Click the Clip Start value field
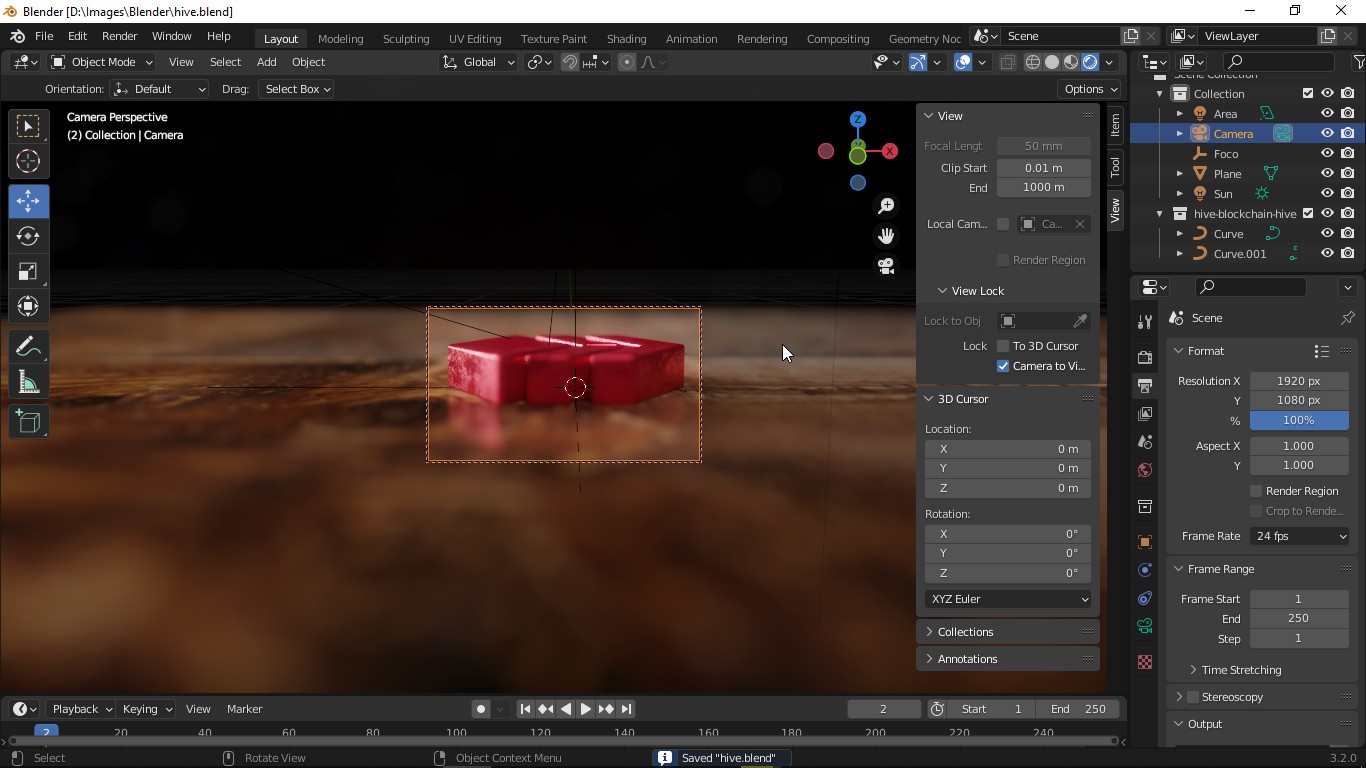This screenshot has width=1366, height=768. 1044,168
